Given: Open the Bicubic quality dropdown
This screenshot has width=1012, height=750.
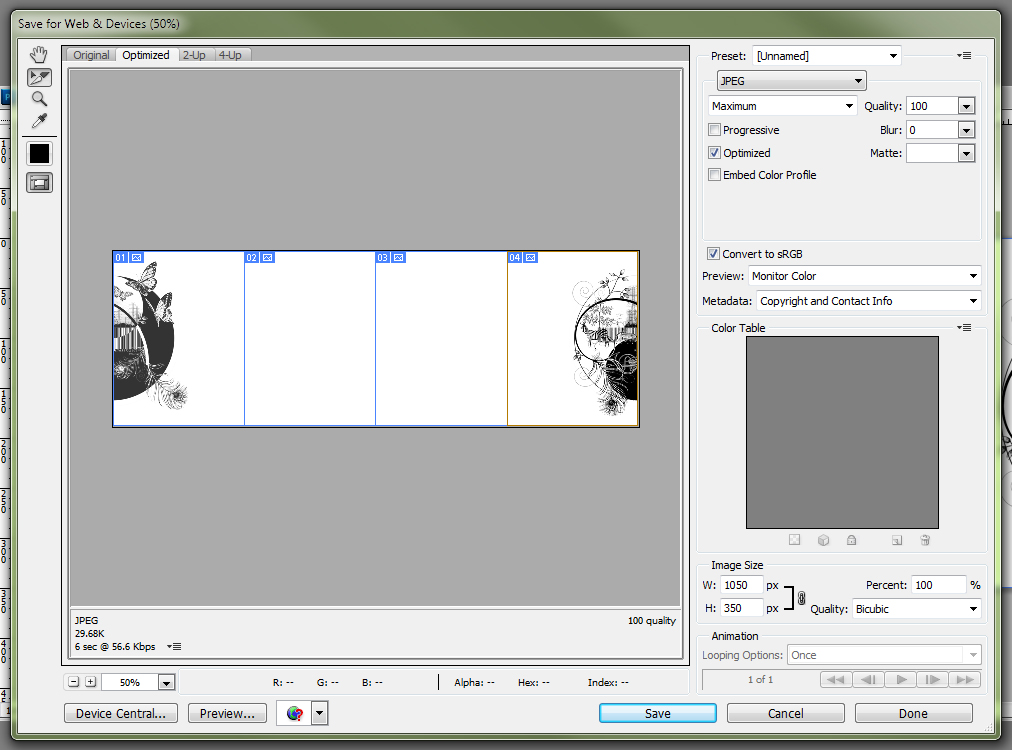Looking at the screenshot, I should tap(915, 609).
